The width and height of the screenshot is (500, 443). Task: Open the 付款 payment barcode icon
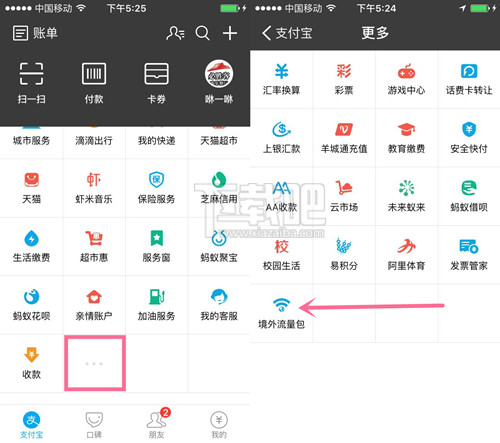pos(94,74)
